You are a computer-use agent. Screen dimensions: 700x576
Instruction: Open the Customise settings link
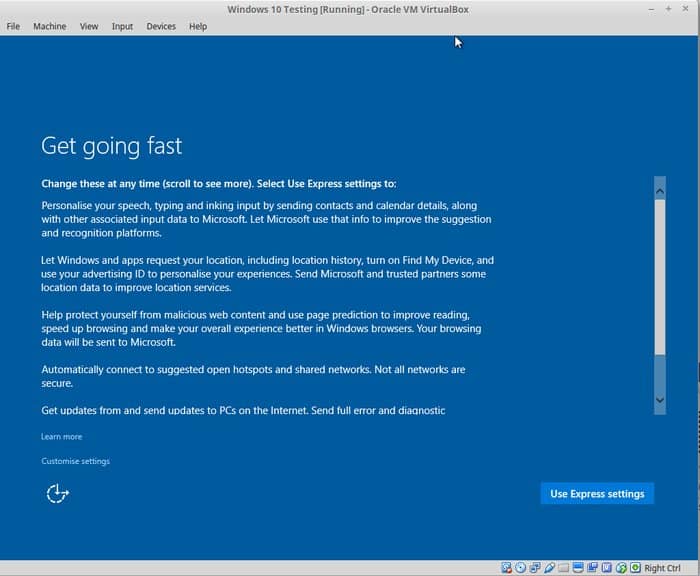75,461
